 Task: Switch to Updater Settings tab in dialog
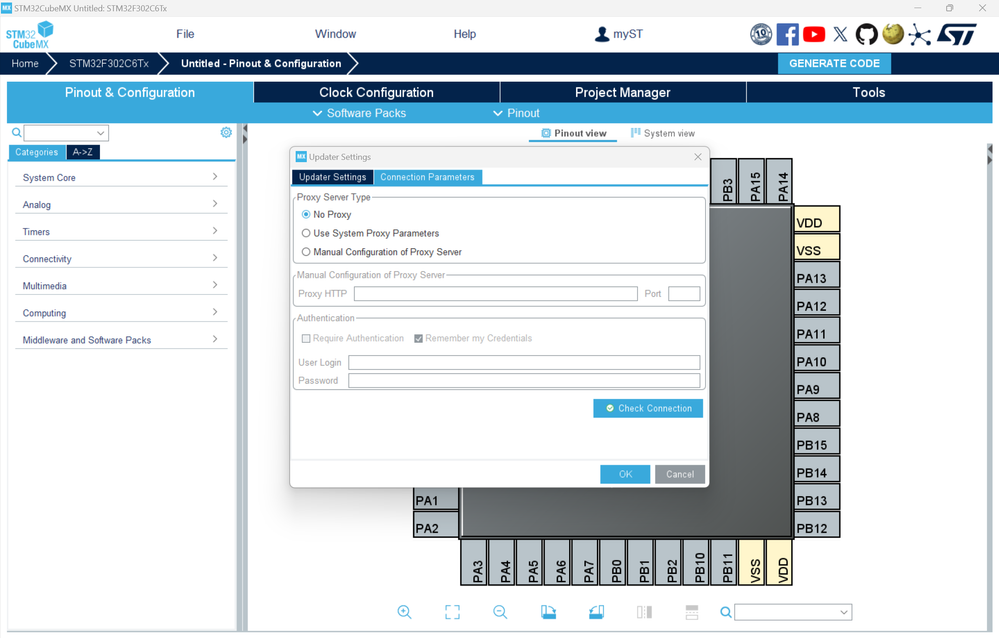coord(333,177)
